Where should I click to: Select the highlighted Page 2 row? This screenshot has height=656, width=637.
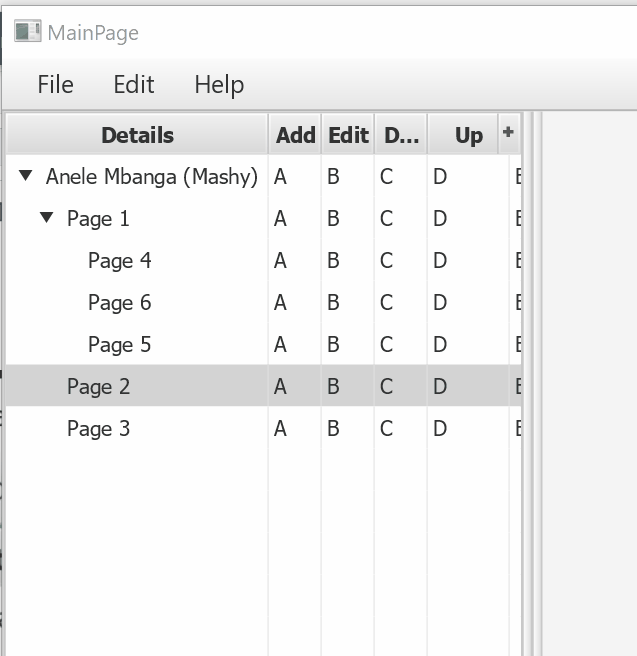coord(99,387)
